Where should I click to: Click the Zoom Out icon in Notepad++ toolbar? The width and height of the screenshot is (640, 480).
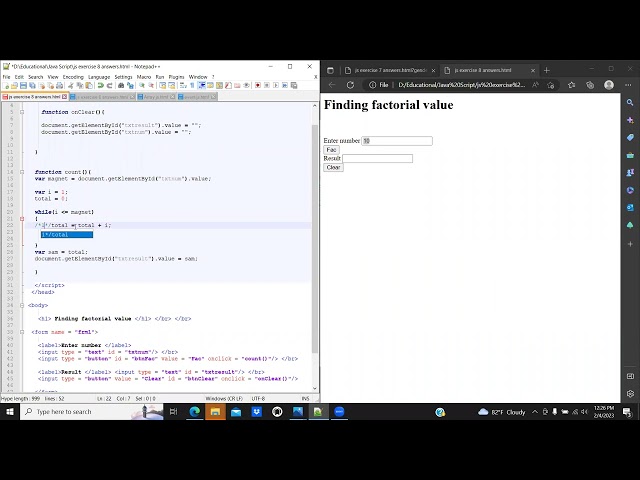(x=151, y=85)
